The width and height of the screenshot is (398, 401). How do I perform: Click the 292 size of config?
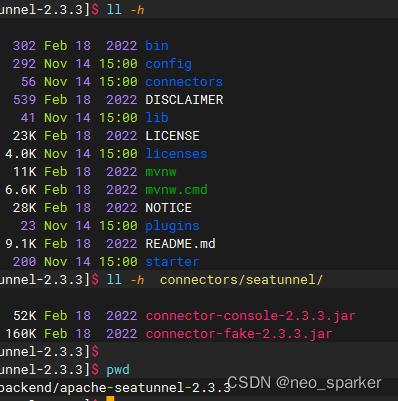pyautogui.click(x=24, y=64)
